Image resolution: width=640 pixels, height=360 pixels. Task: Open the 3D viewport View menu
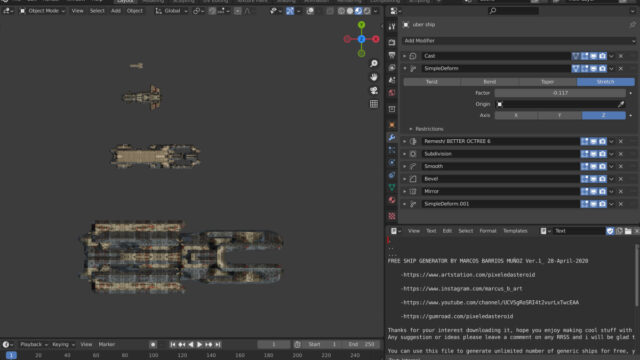point(77,11)
